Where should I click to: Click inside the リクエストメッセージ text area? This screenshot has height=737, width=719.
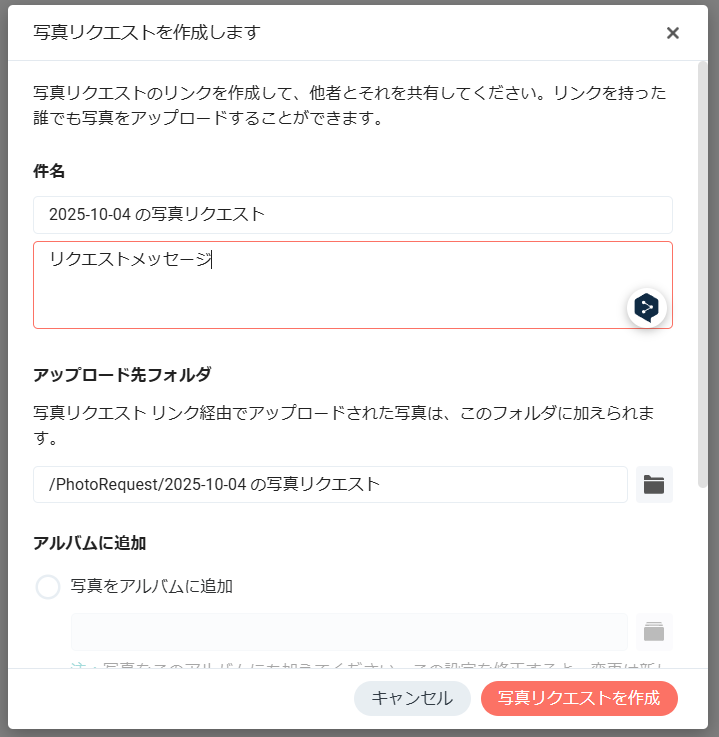click(353, 285)
